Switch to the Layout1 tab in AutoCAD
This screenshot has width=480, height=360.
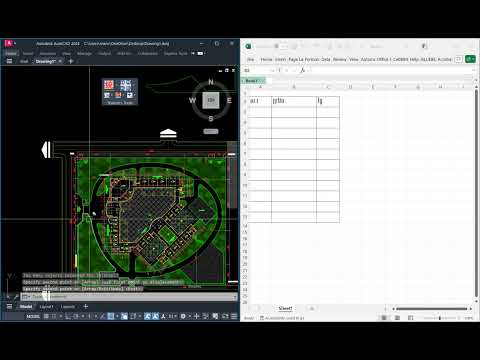tap(46, 306)
